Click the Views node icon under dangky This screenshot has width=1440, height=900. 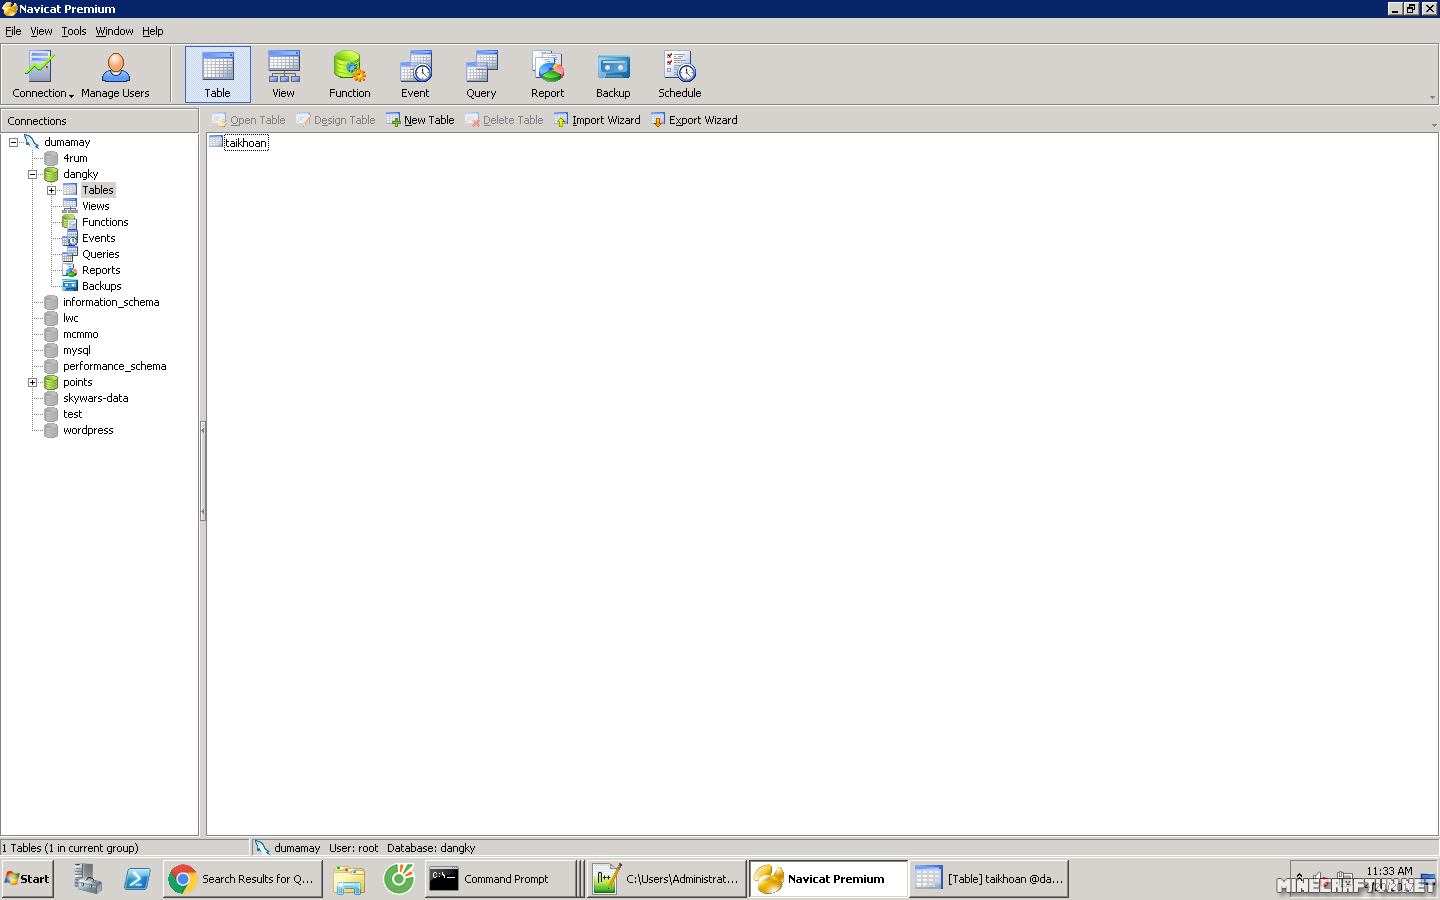click(x=70, y=206)
